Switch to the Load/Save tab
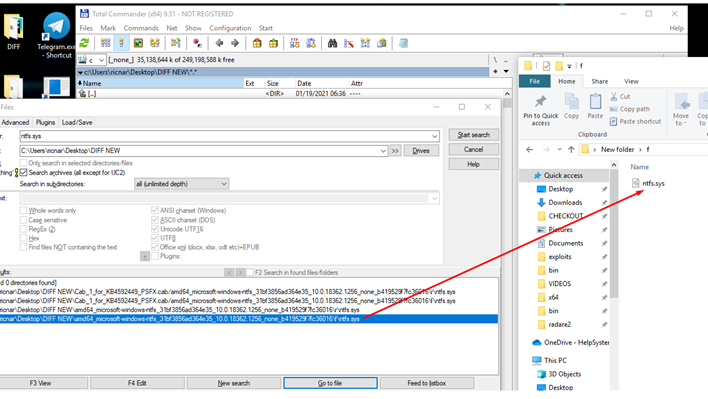708x399 pixels. pos(77,122)
